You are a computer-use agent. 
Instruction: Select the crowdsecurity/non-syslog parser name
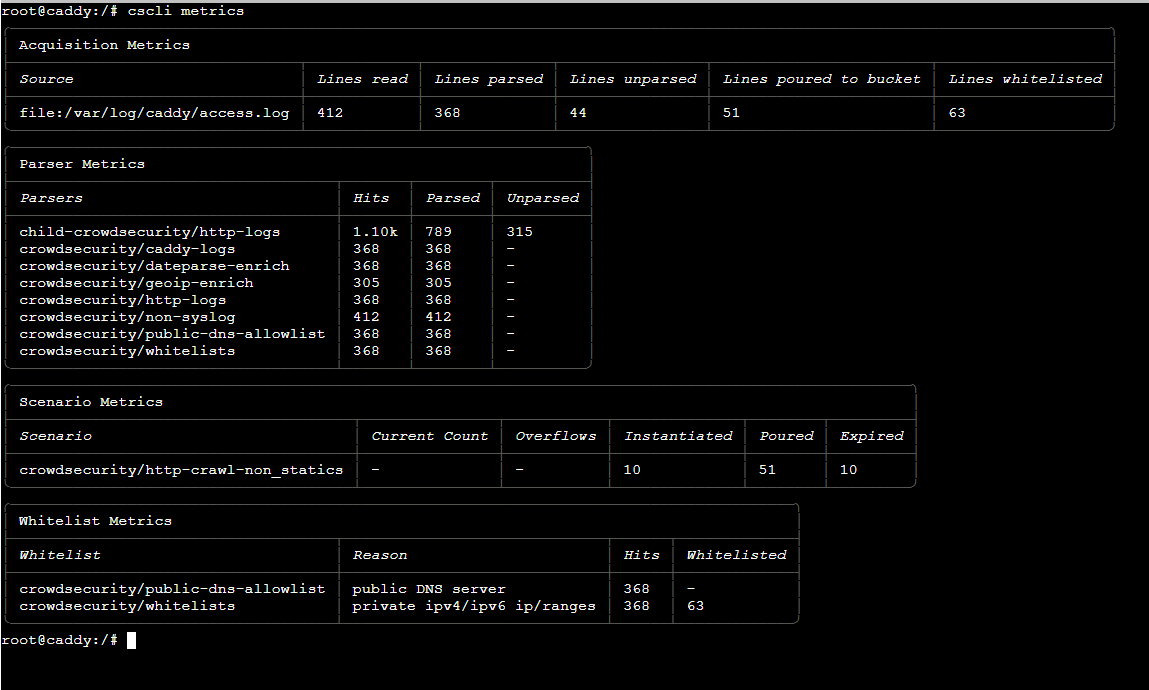pyautogui.click(x=127, y=317)
